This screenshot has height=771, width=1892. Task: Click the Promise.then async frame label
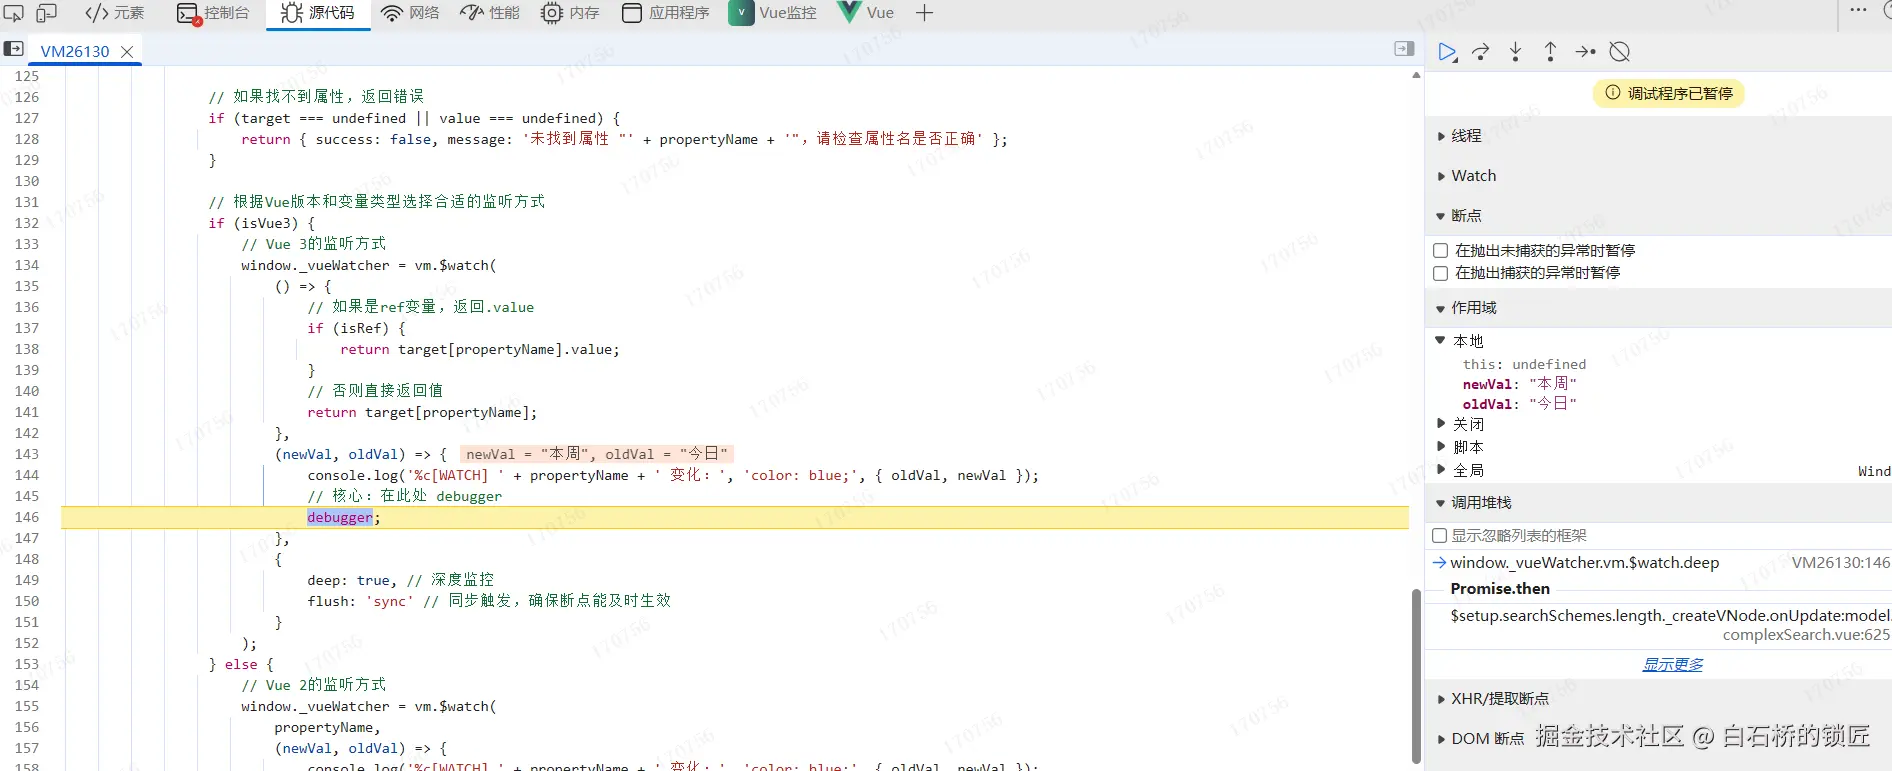coord(1500,589)
